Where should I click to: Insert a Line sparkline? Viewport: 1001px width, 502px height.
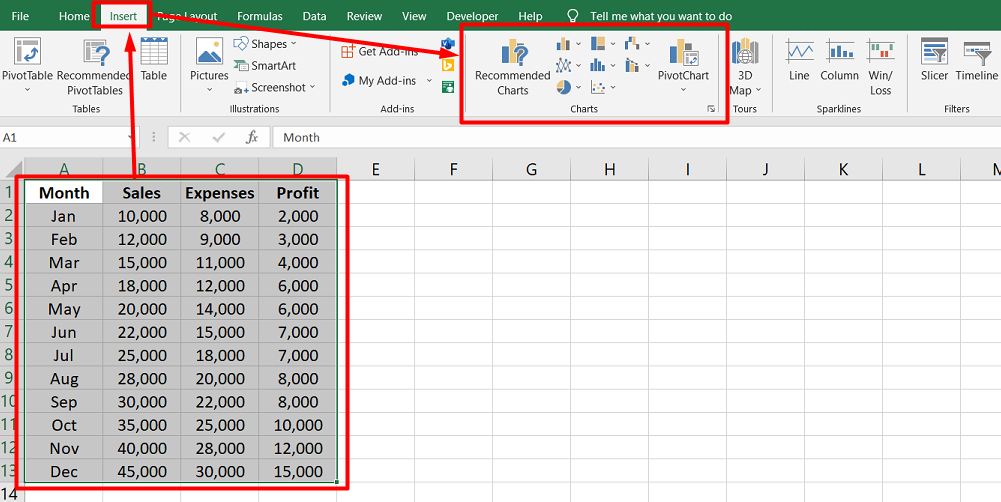[x=799, y=59]
